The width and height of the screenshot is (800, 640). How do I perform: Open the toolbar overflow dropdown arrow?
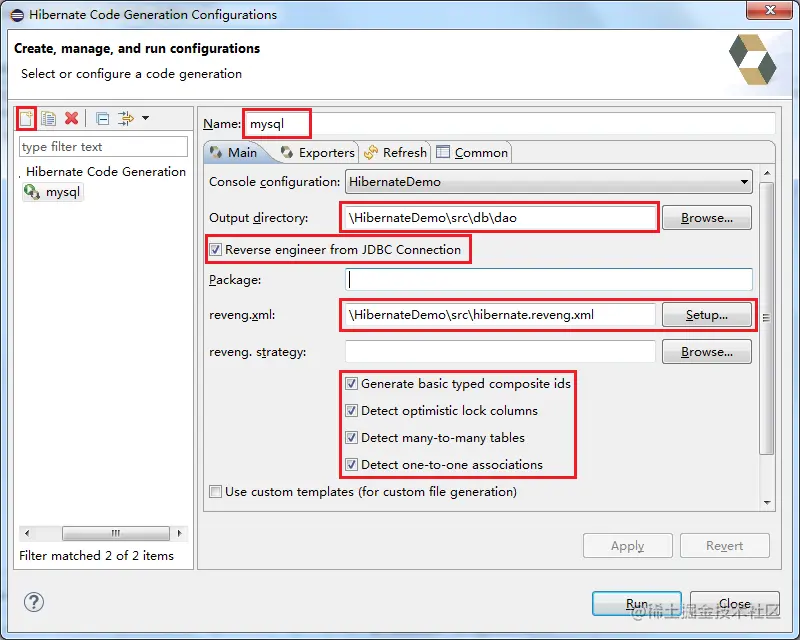pos(144,118)
